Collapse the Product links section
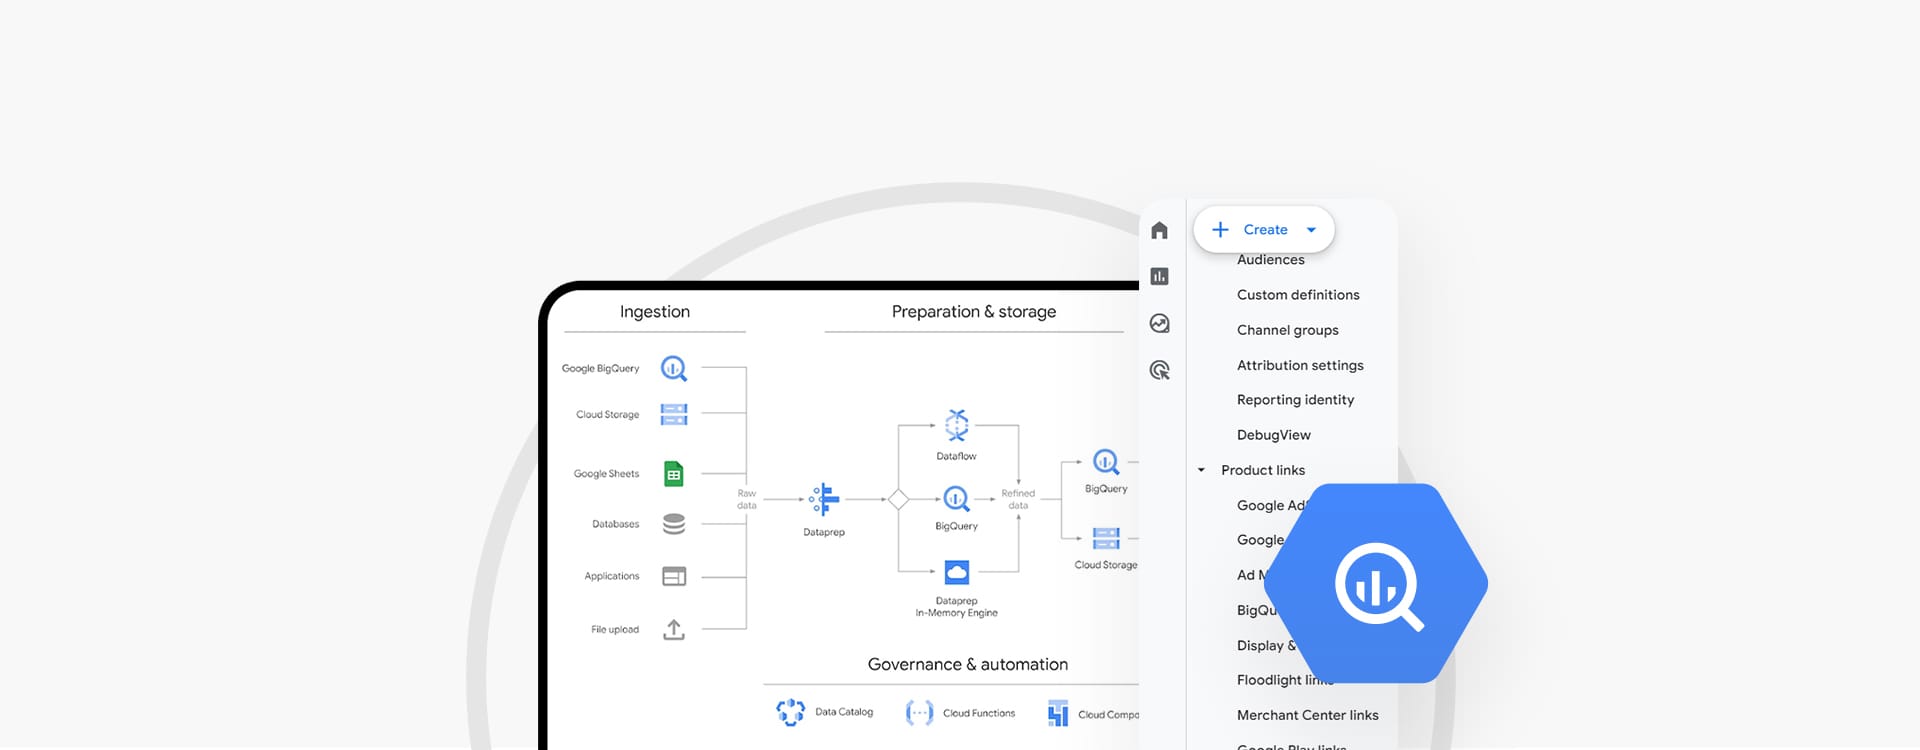 coord(1201,470)
